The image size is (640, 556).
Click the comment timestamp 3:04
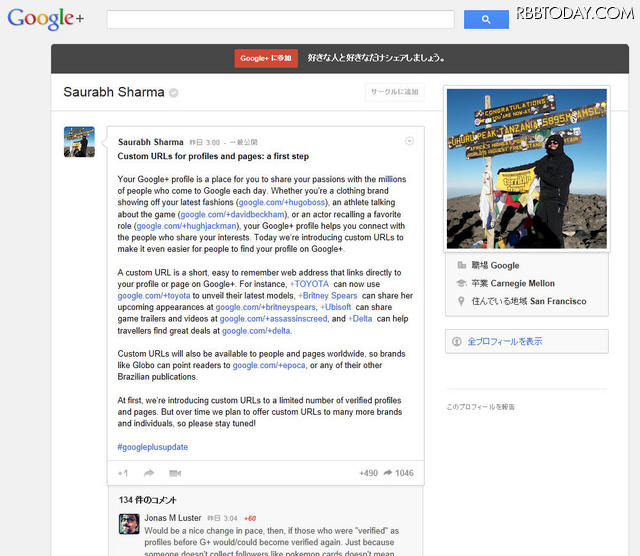tap(222, 518)
